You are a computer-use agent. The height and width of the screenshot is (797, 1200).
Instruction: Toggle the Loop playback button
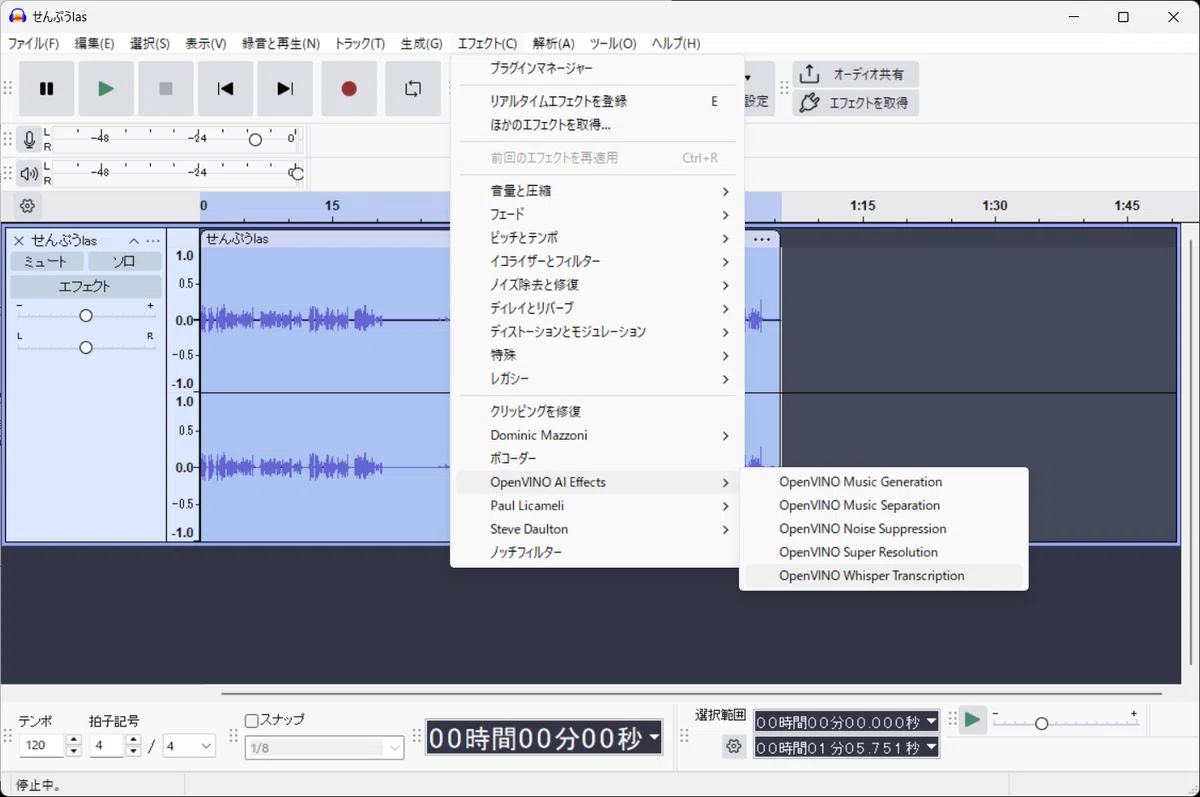413,89
